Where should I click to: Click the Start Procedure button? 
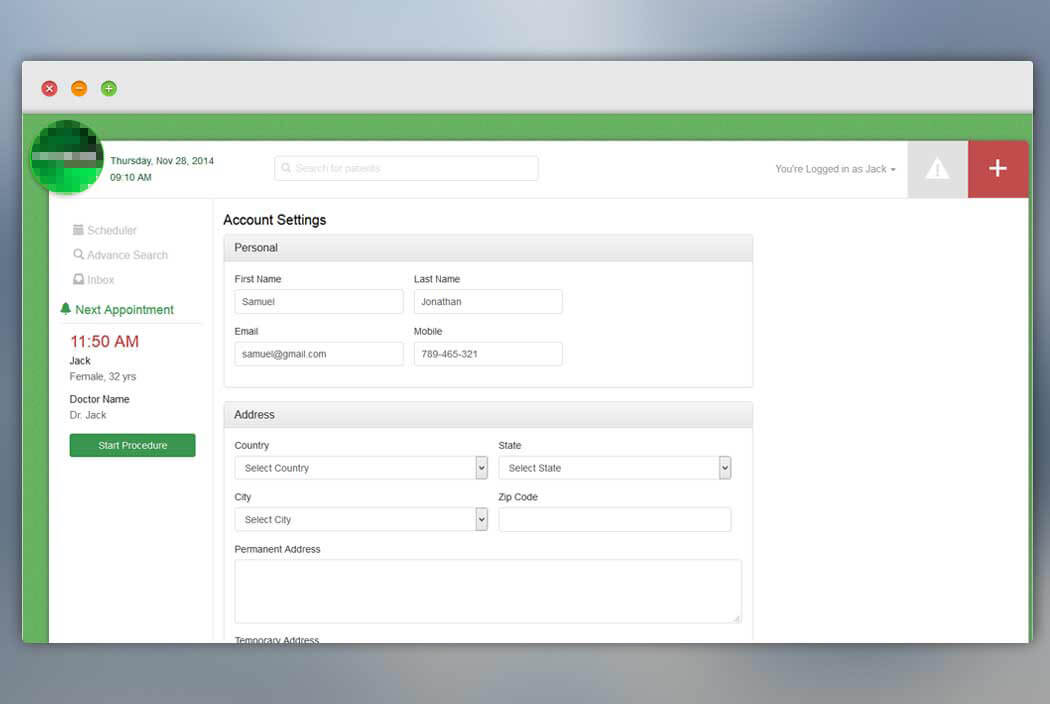(133, 445)
